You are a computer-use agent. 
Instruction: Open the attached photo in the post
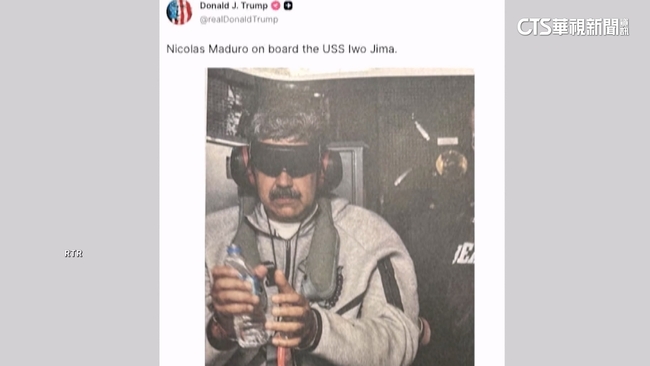(x=340, y=216)
